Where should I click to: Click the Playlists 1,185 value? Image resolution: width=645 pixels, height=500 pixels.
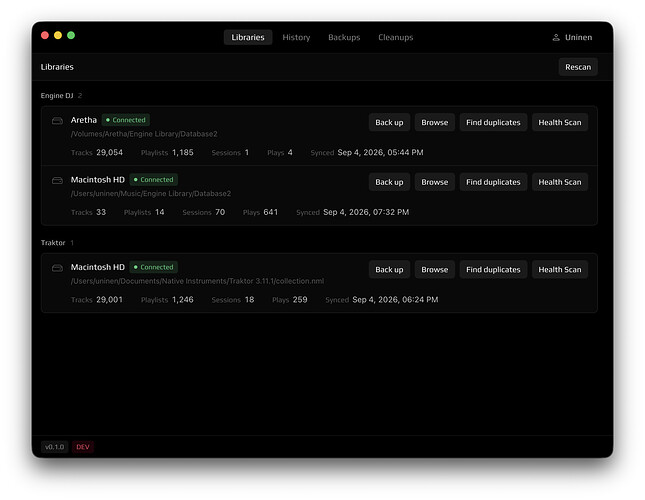[183, 152]
